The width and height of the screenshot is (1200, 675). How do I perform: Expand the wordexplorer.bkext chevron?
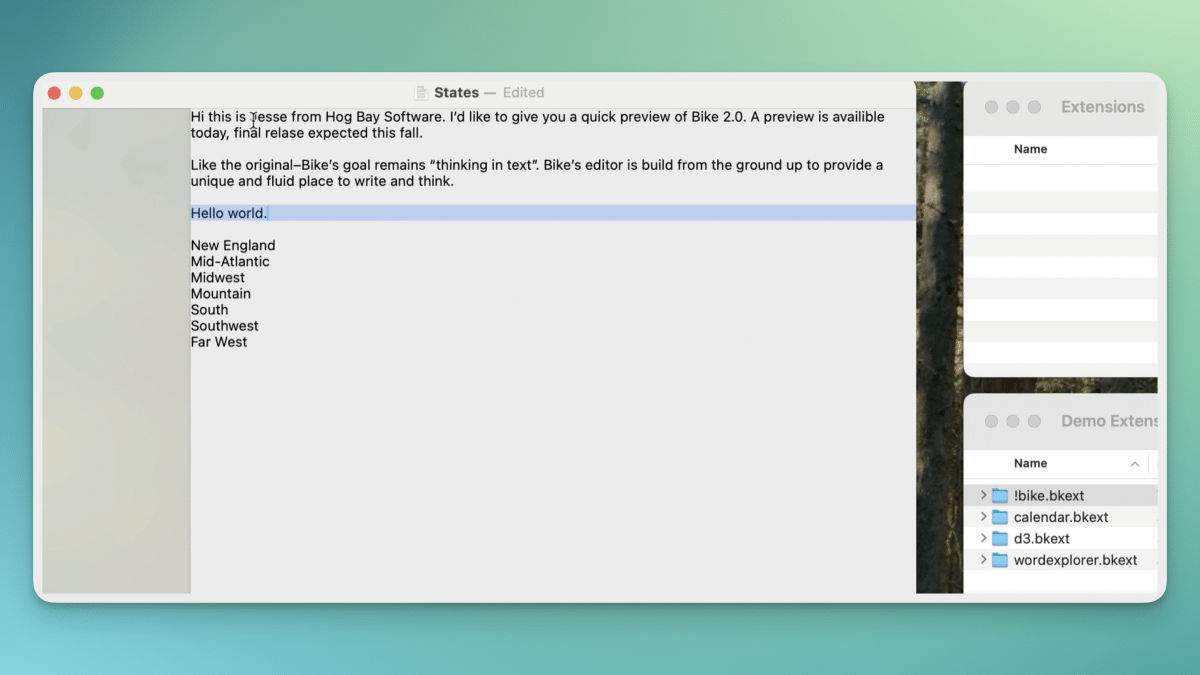pyautogui.click(x=985, y=560)
